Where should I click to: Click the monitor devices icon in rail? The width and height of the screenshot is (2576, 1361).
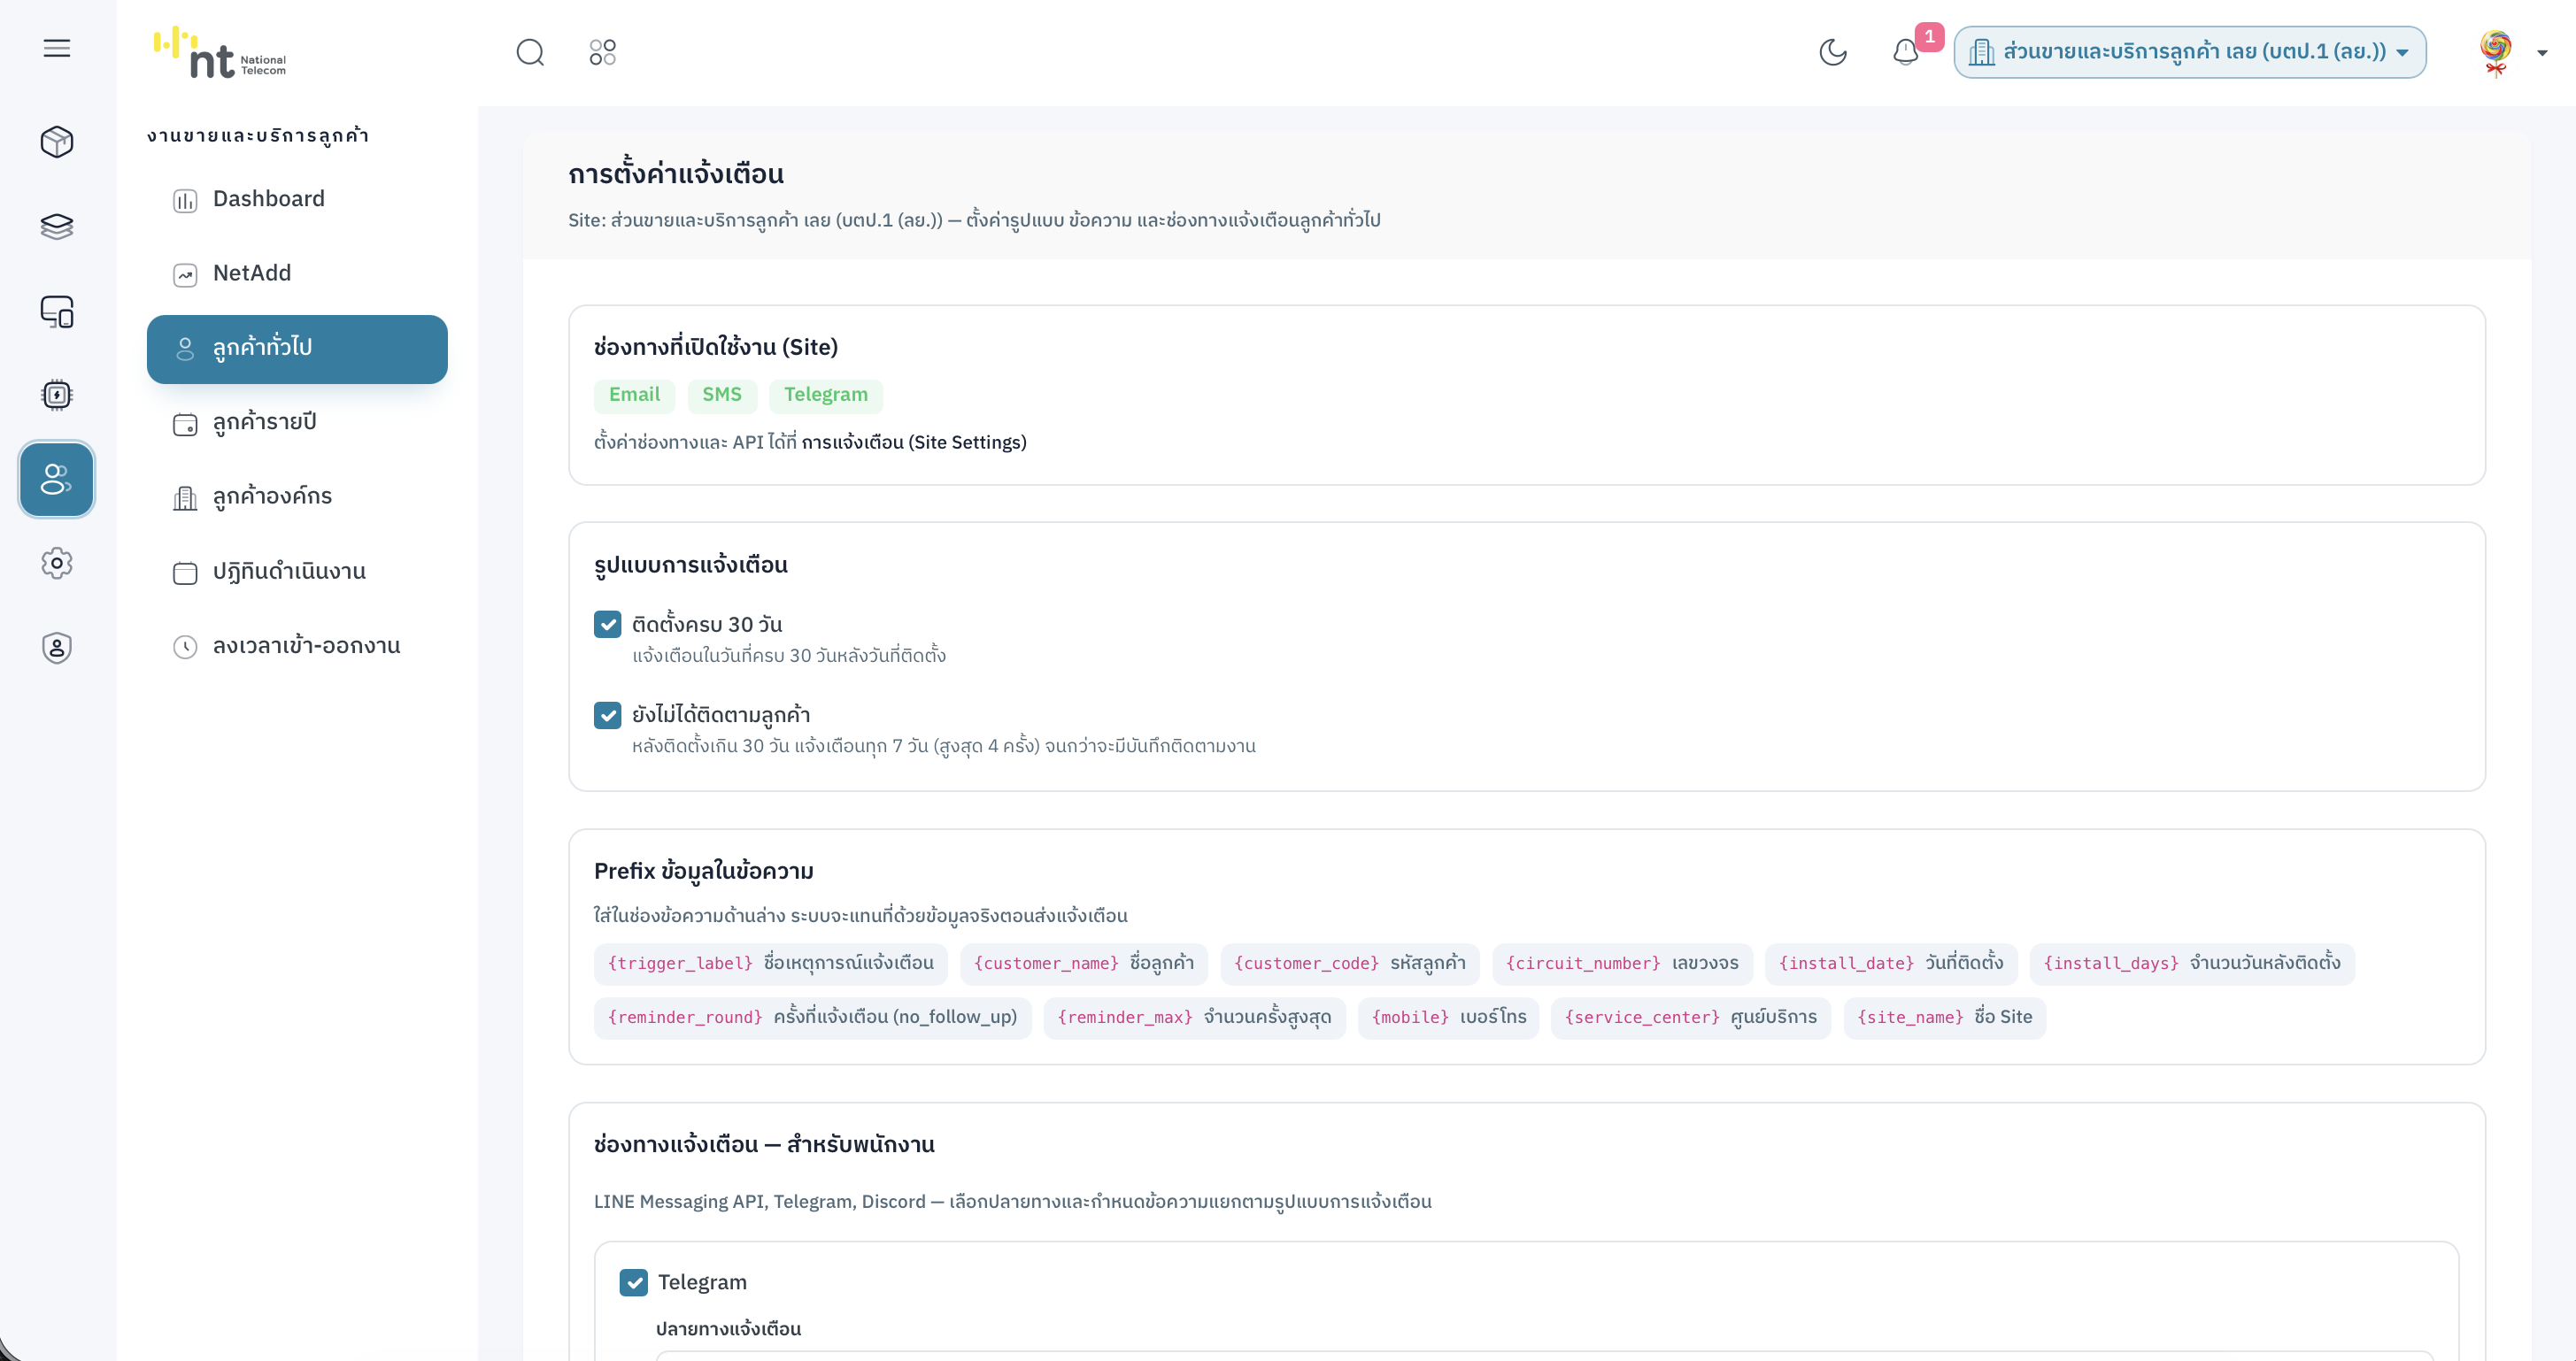pos(57,312)
